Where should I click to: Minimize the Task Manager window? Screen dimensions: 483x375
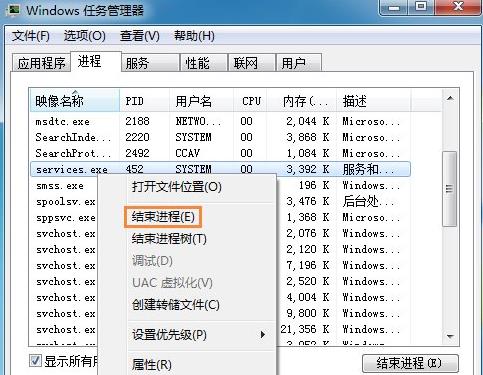(394, 7)
